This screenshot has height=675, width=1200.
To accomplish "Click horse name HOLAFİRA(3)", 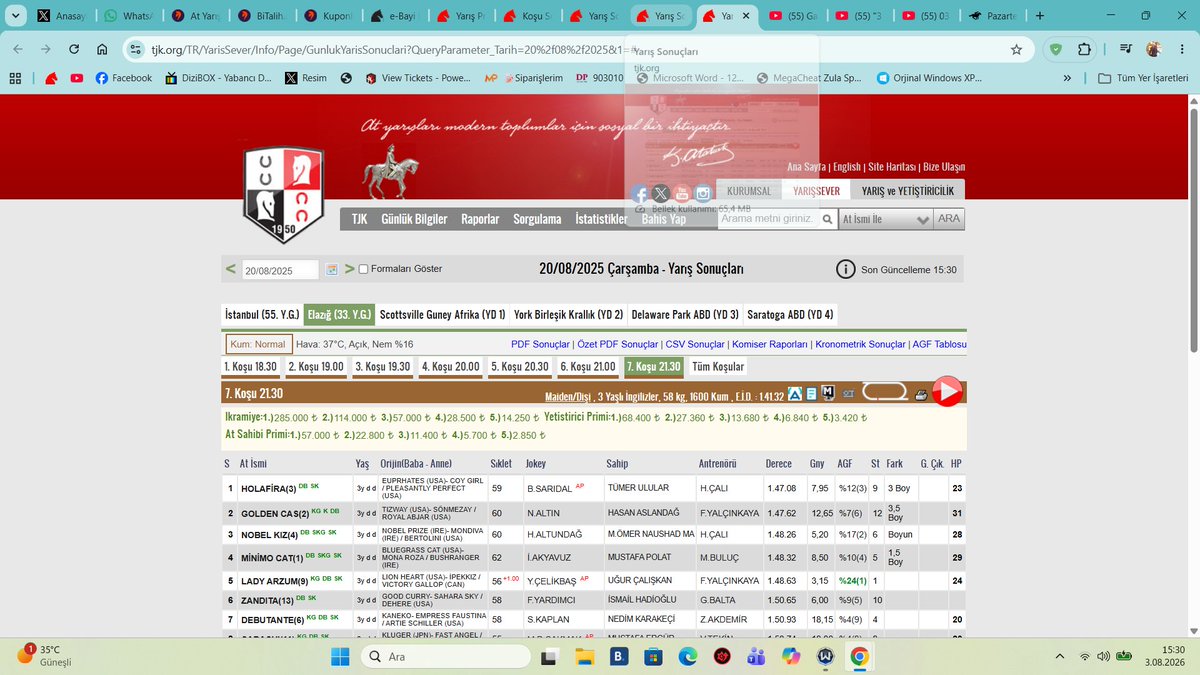I will click(x=269, y=489).
